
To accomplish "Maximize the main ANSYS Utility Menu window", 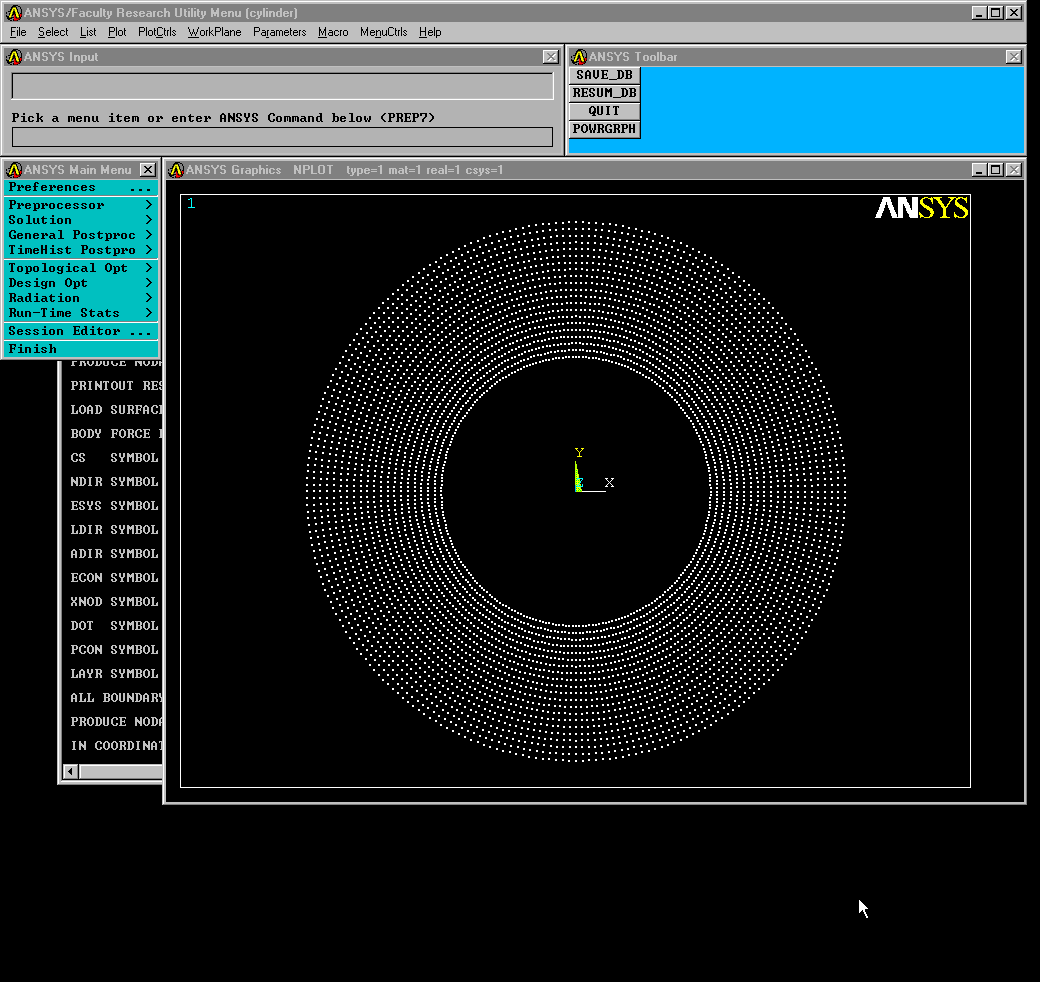I will coord(996,13).
